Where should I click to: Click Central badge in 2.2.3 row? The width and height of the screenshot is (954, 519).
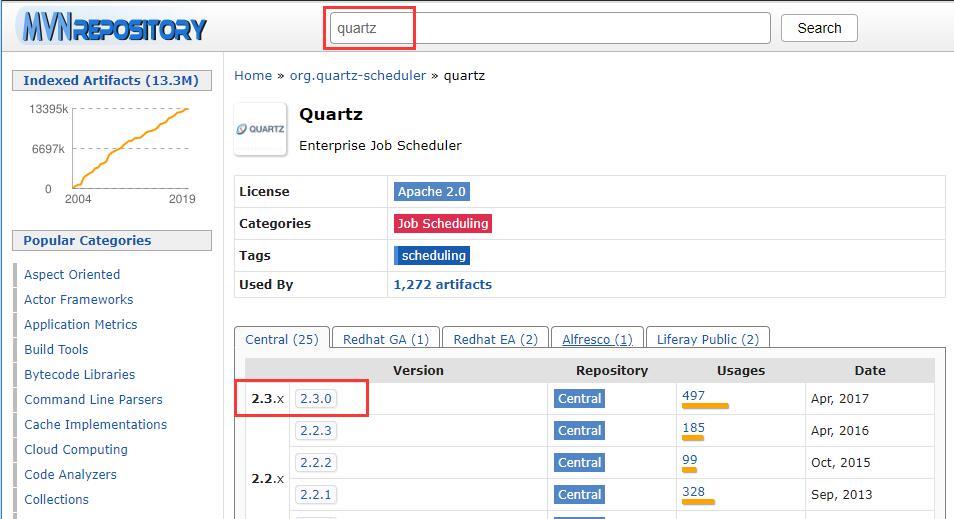pyautogui.click(x=579, y=431)
